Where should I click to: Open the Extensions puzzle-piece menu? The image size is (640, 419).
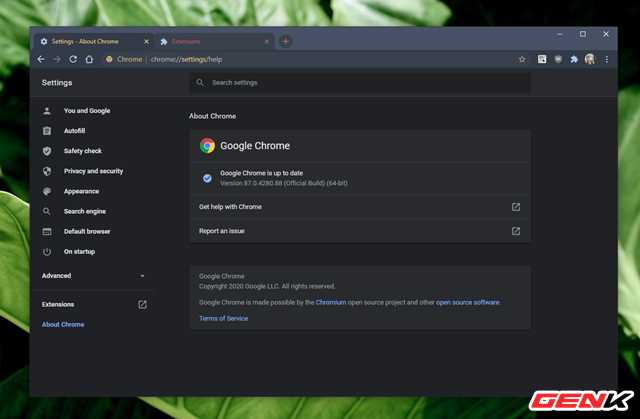click(574, 59)
